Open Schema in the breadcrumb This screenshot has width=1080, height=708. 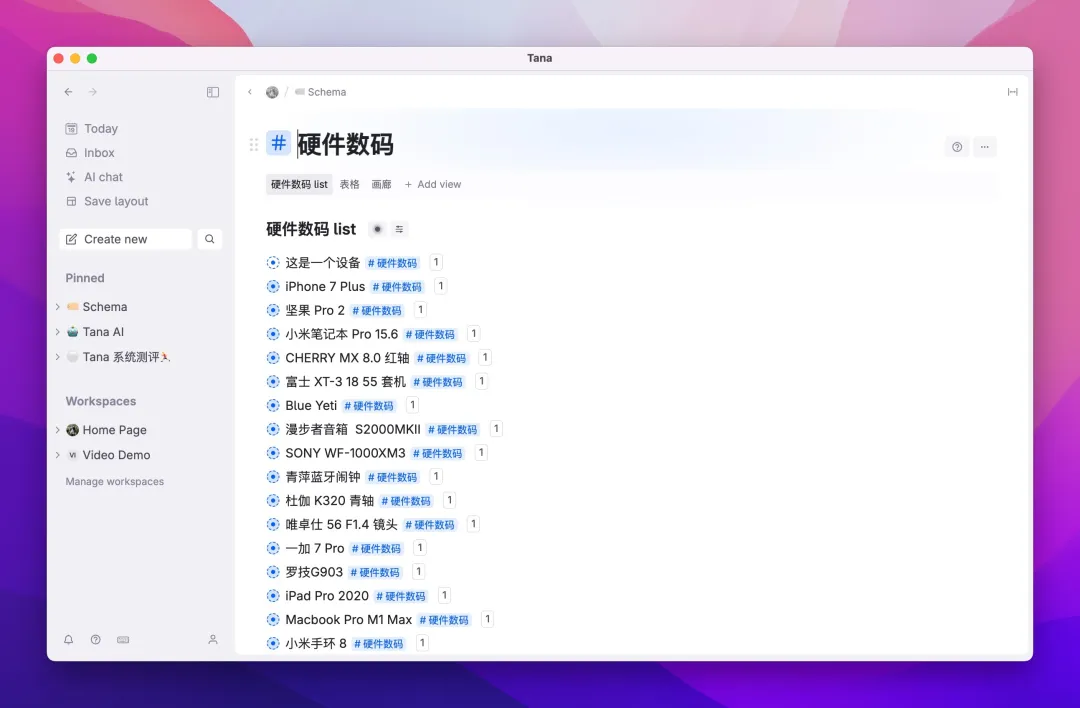[x=320, y=92]
